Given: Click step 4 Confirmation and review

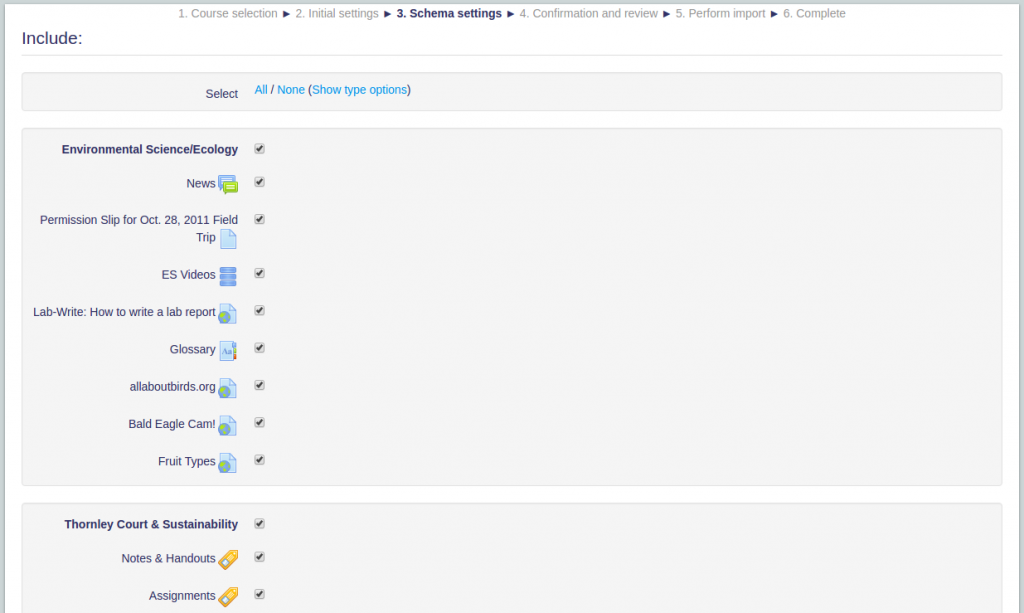Looking at the screenshot, I should (589, 14).
